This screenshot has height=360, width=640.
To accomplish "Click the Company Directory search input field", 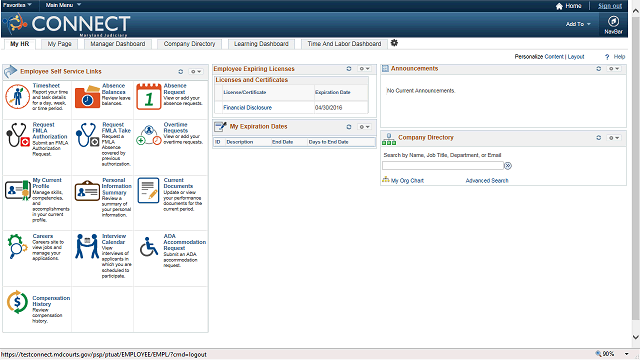I will pyautogui.click(x=443, y=165).
